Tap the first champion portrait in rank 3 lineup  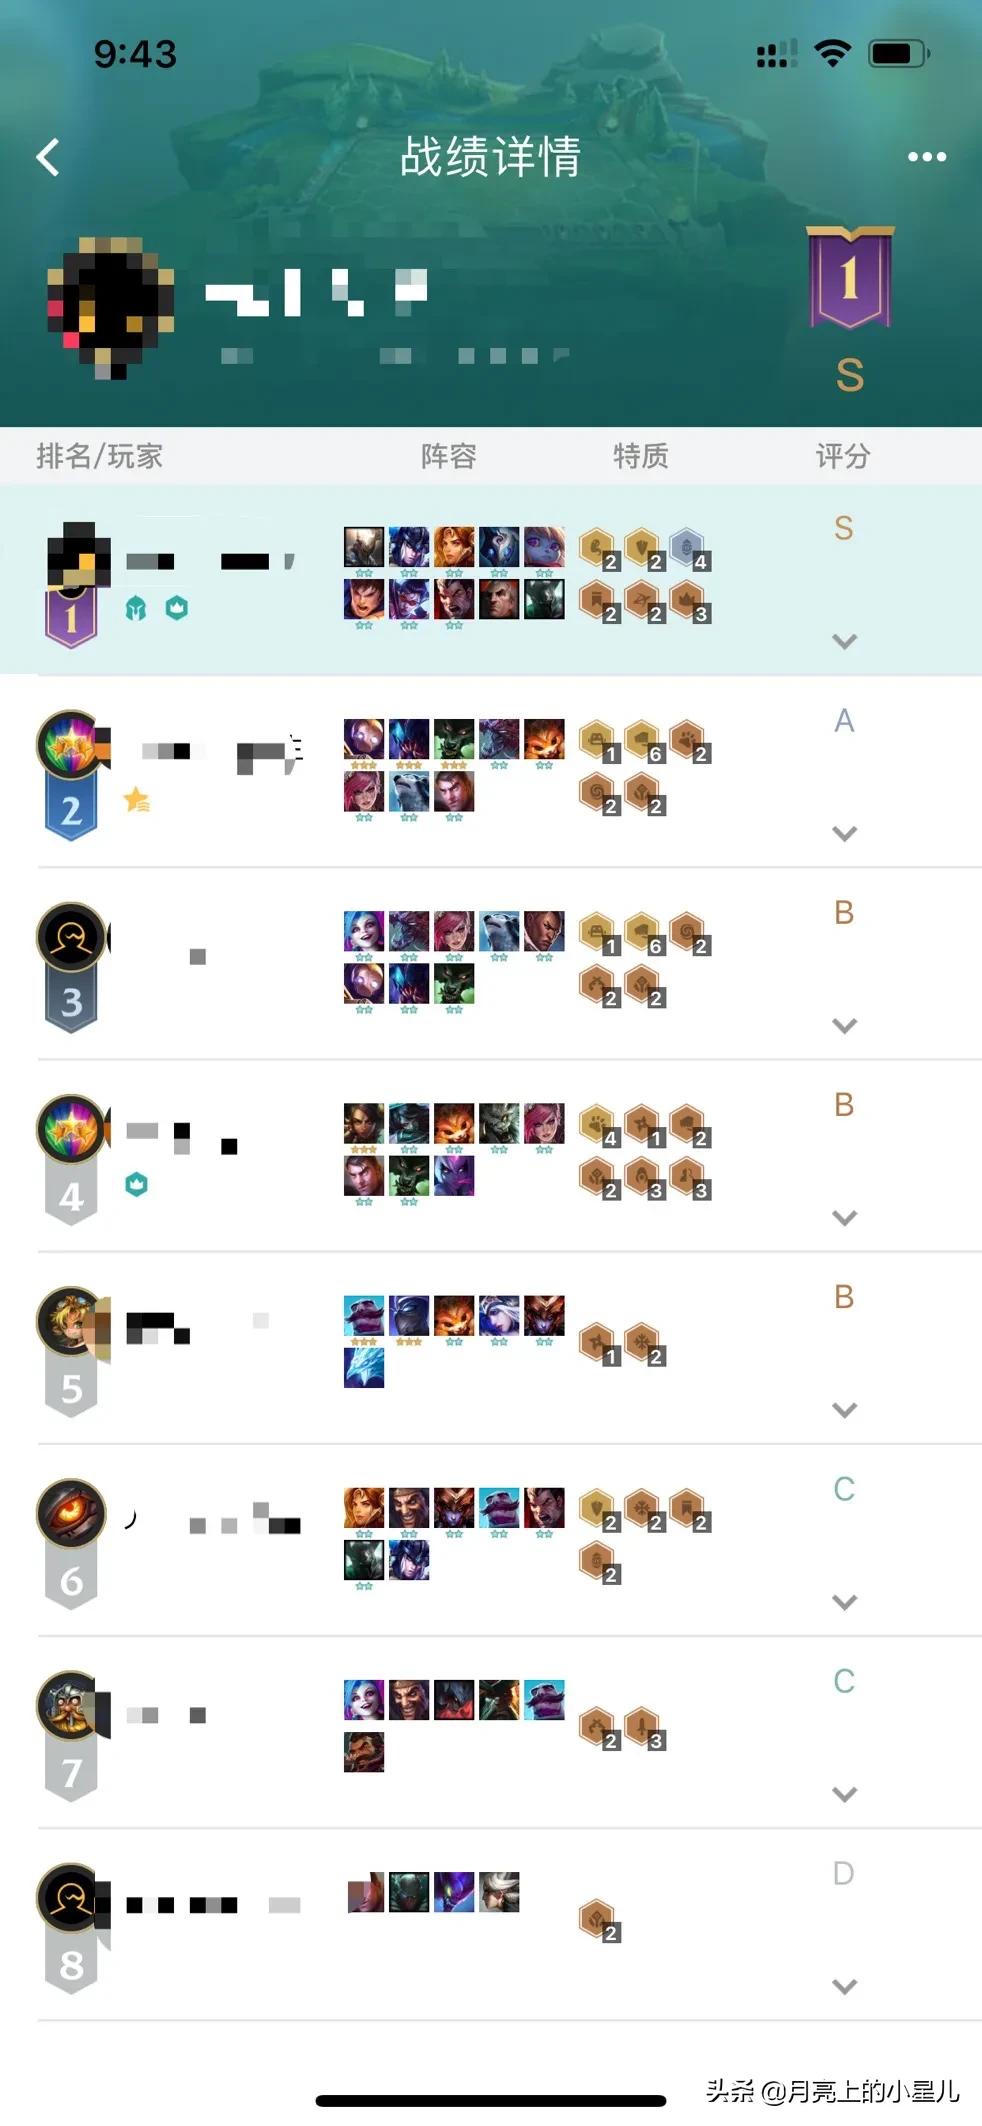click(x=364, y=931)
